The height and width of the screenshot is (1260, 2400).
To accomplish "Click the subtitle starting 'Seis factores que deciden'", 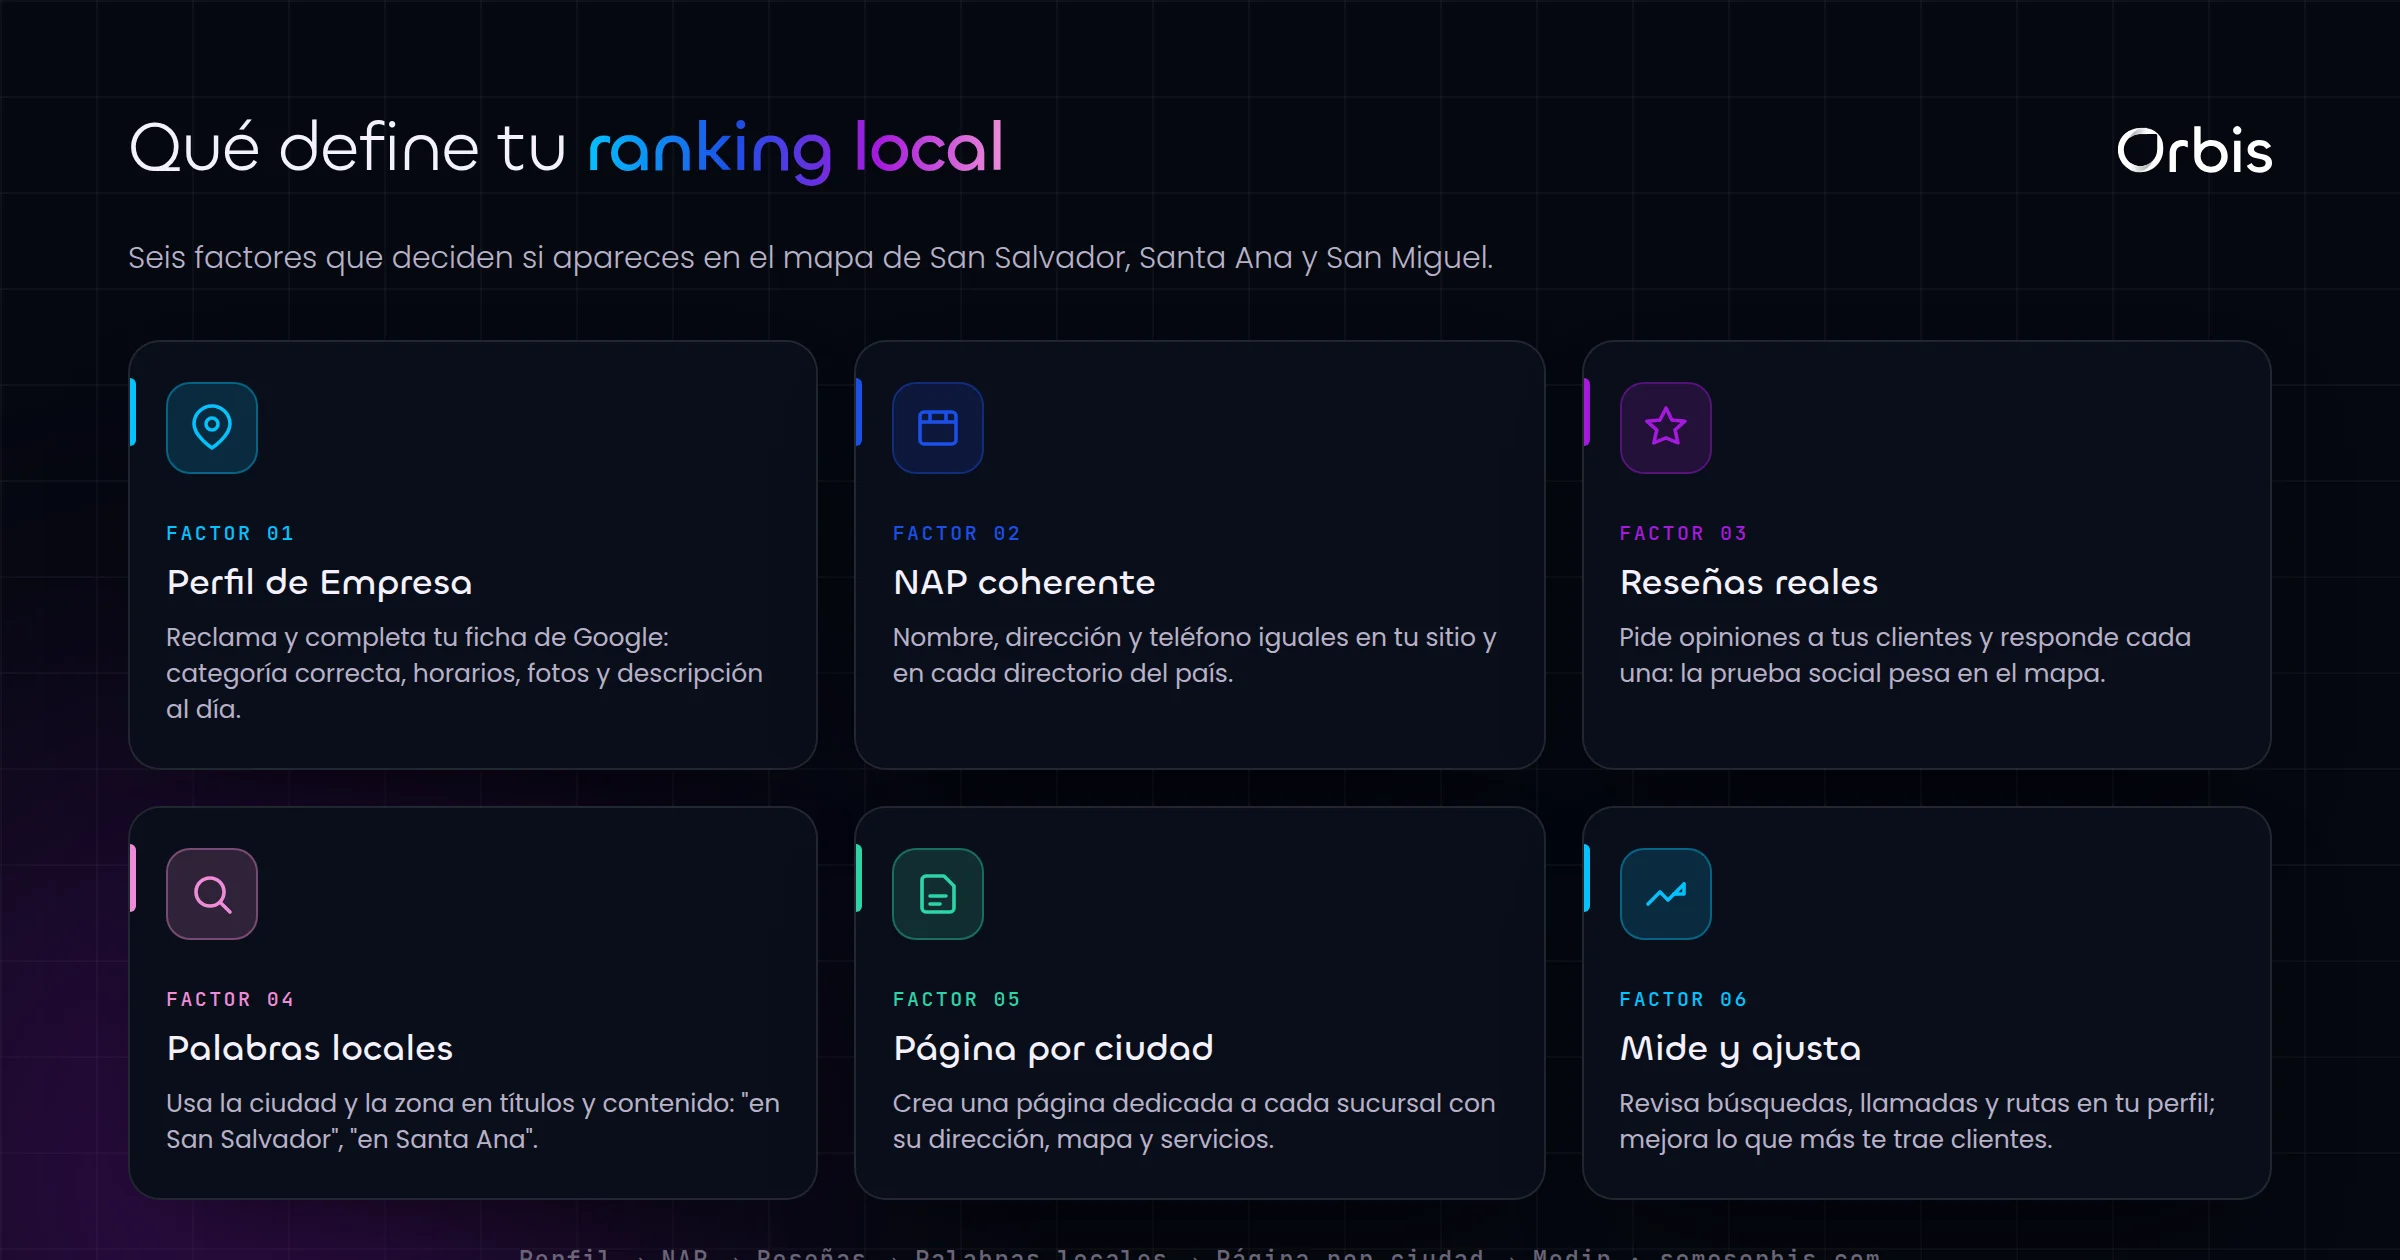I will [810, 258].
